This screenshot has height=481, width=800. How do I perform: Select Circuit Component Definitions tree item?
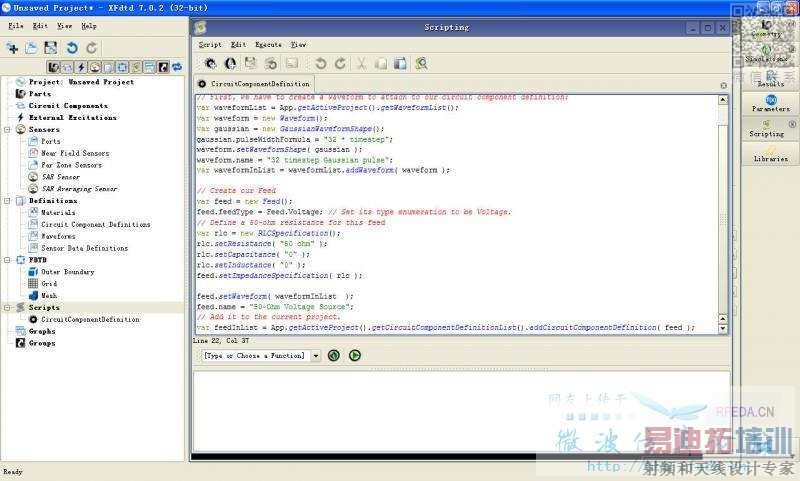(96, 224)
